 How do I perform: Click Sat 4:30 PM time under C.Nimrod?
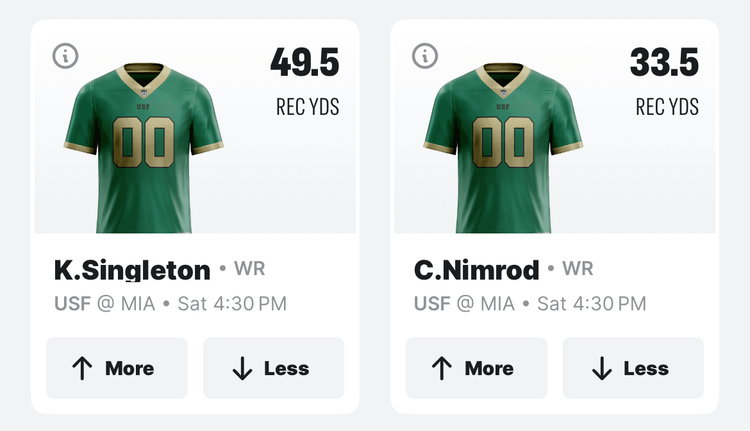pyautogui.click(x=592, y=304)
